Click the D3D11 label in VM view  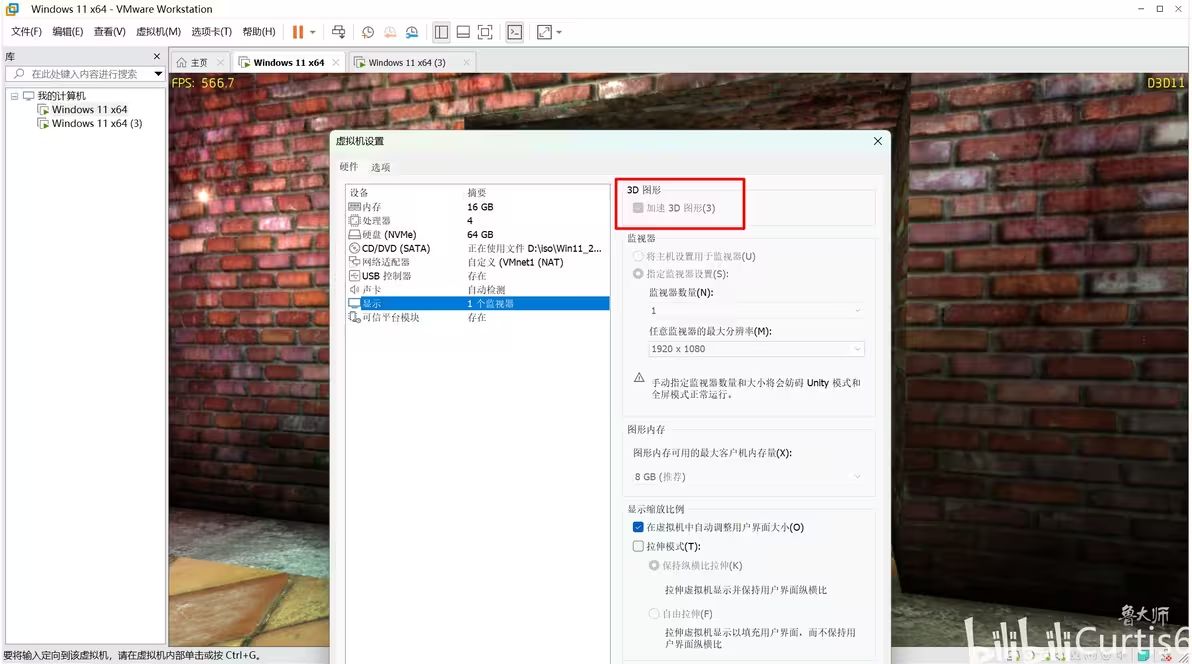(1165, 83)
